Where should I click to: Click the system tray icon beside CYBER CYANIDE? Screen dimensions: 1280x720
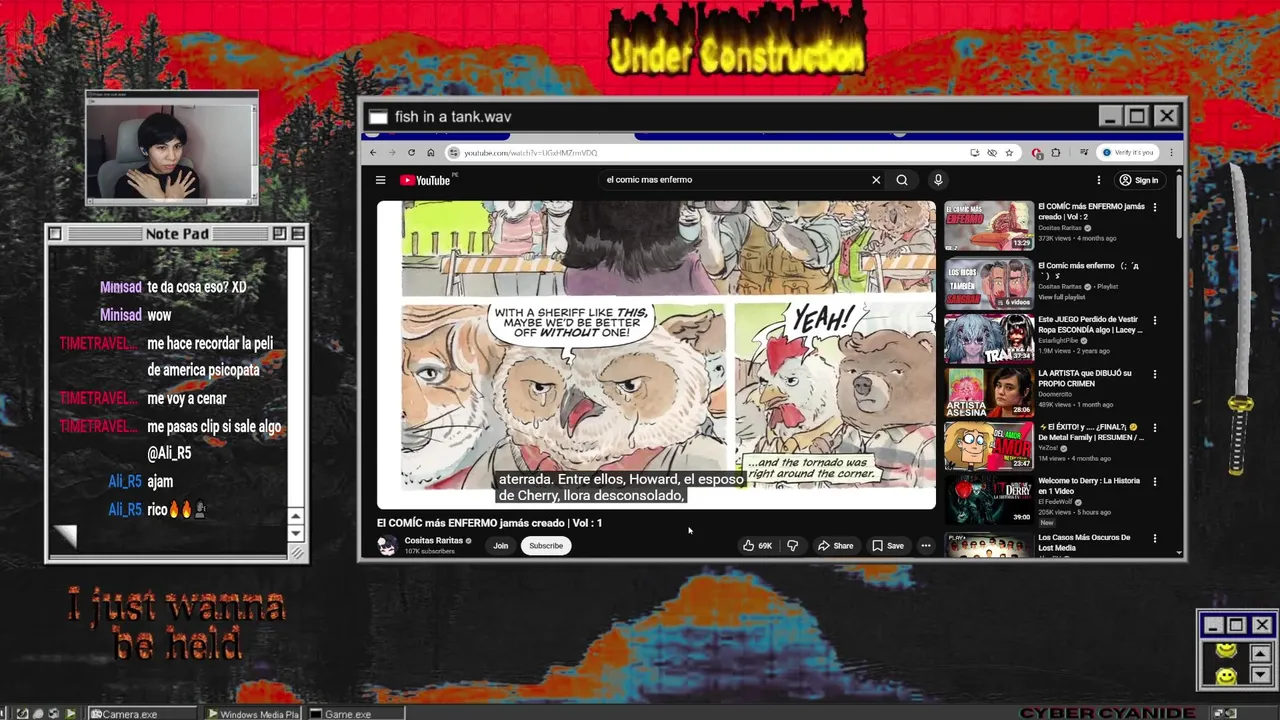tap(1218, 713)
